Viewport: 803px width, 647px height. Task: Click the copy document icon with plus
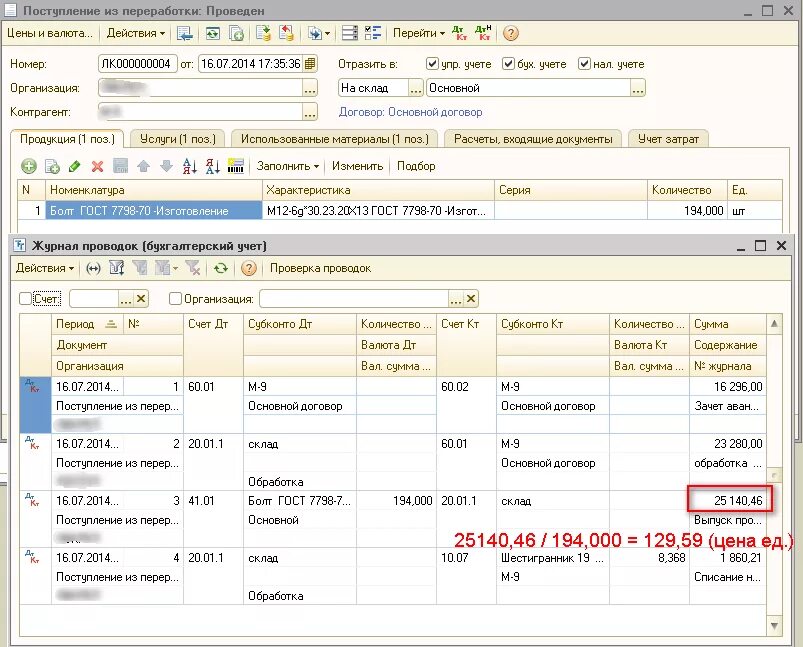click(x=236, y=33)
